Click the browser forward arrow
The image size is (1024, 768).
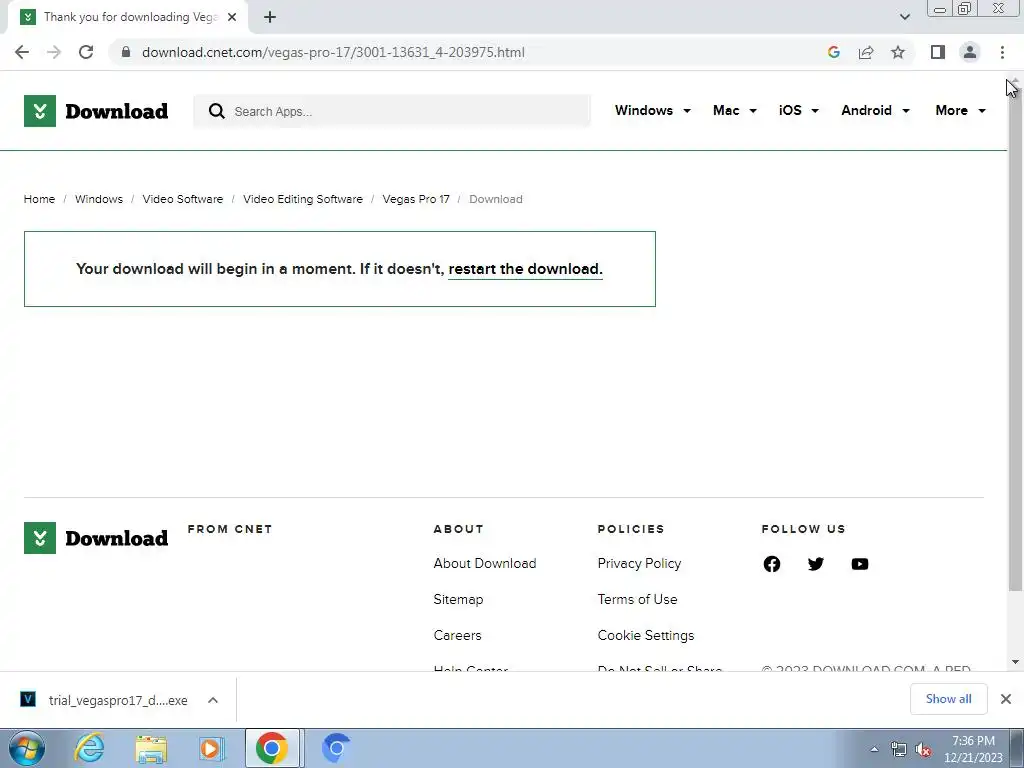click(x=54, y=52)
